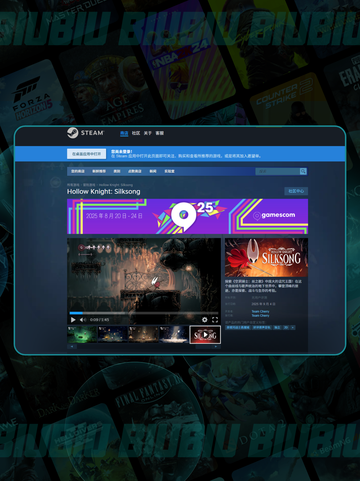
Task: Play the Silksong trailer video
Action: tap(73, 320)
